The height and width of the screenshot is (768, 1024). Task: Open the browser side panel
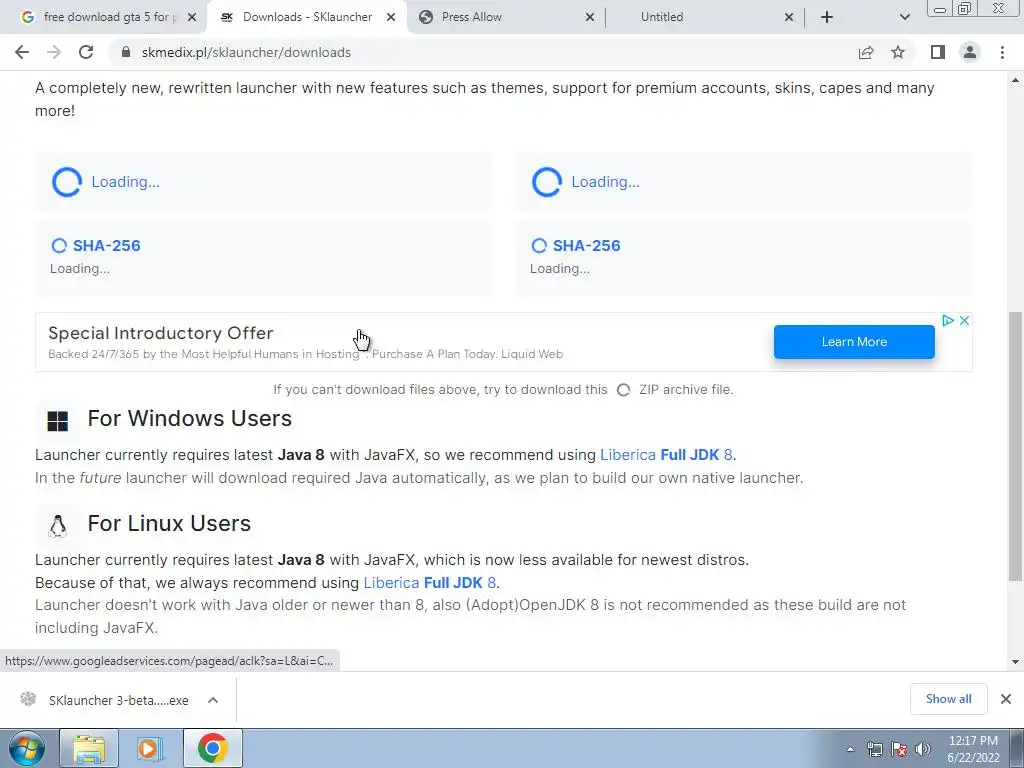[x=938, y=52]
